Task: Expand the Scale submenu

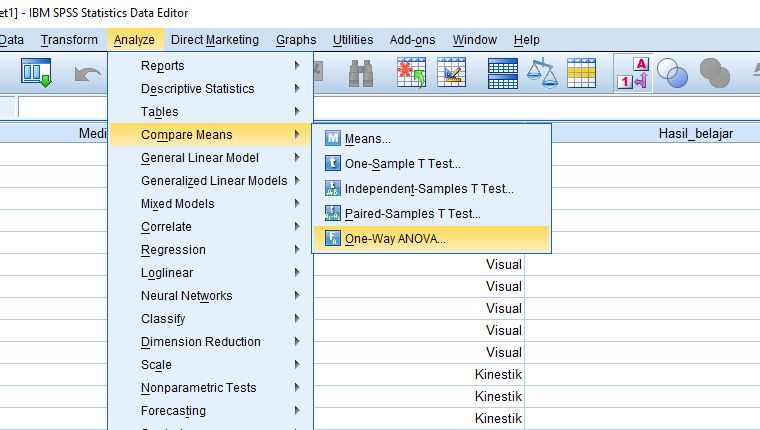Action: [210, 365]
